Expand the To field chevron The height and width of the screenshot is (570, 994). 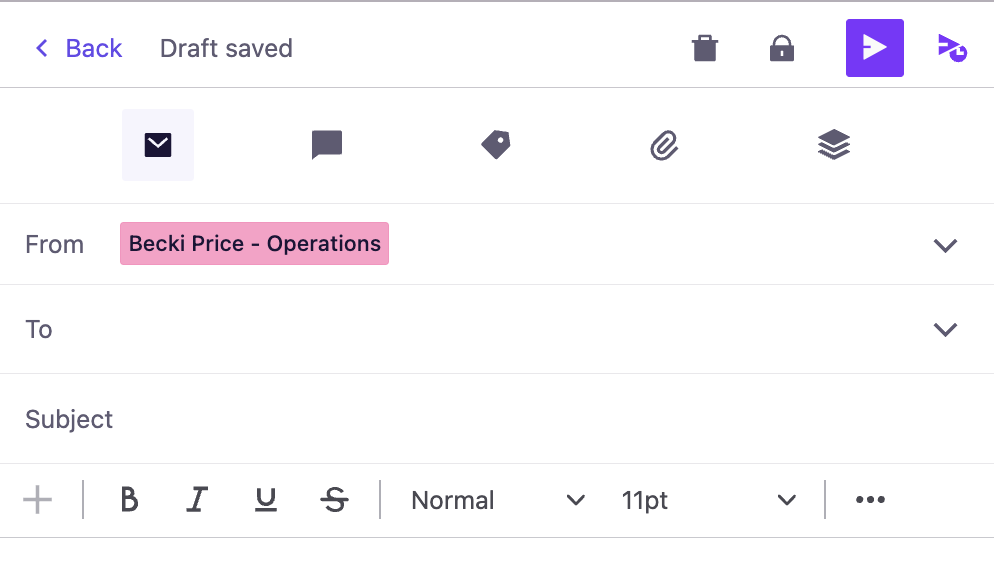pos(945,330)
